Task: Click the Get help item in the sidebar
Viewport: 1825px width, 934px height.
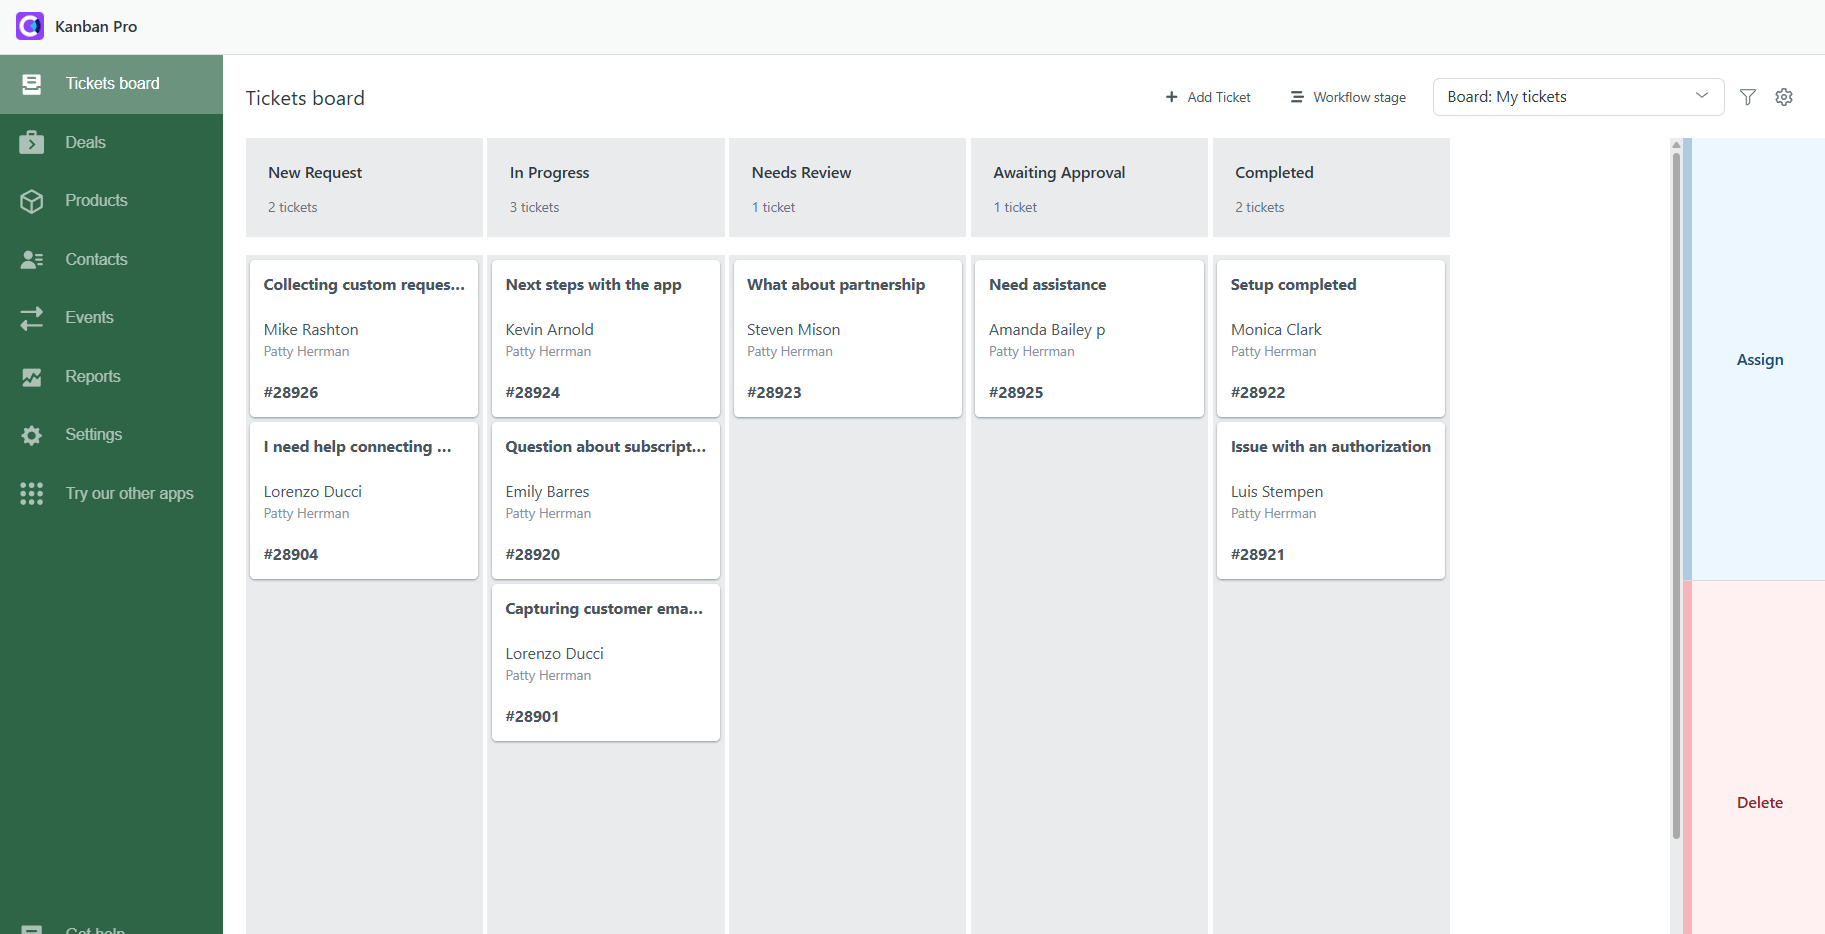Action: (x=95, y=926)
